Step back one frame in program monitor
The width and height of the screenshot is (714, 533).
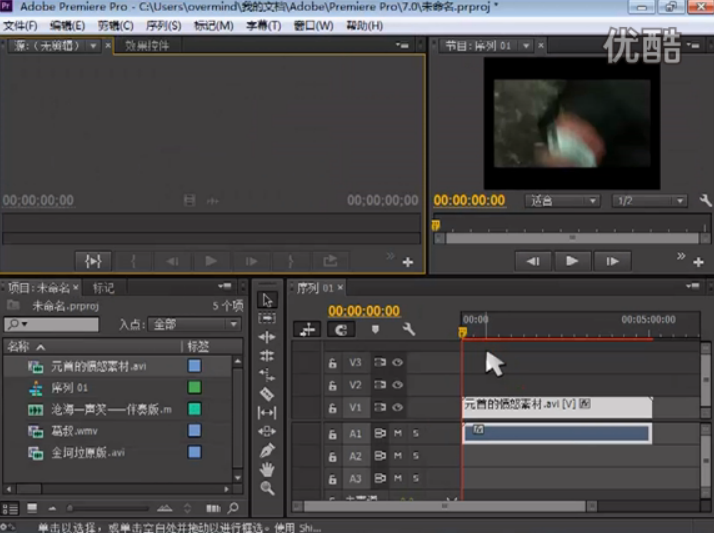(x=533, y=261)
